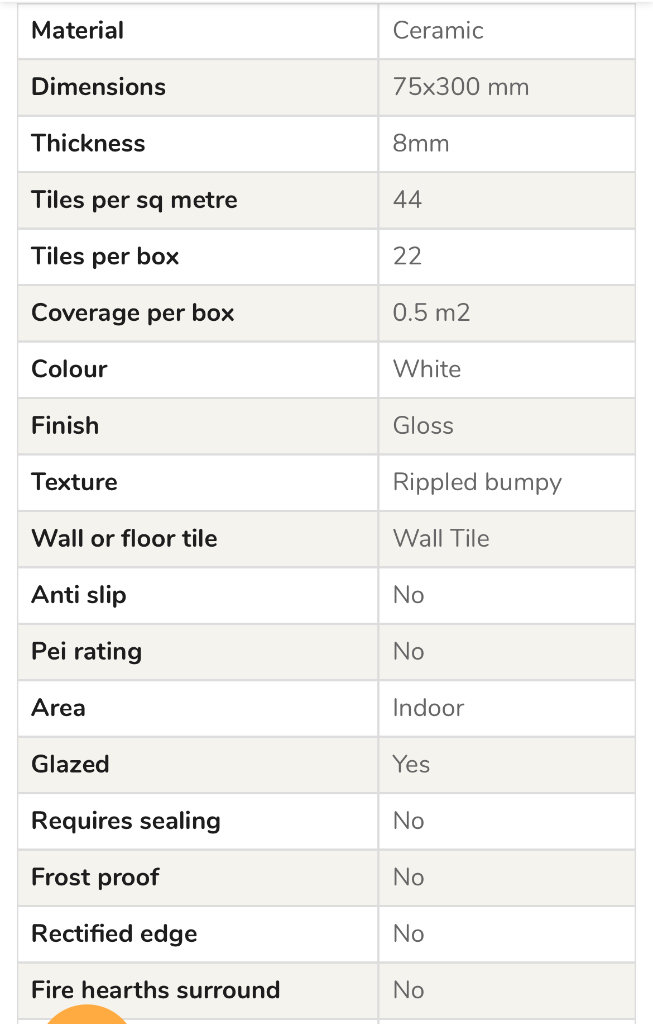Select the Frost proof label

pos(95,877)
